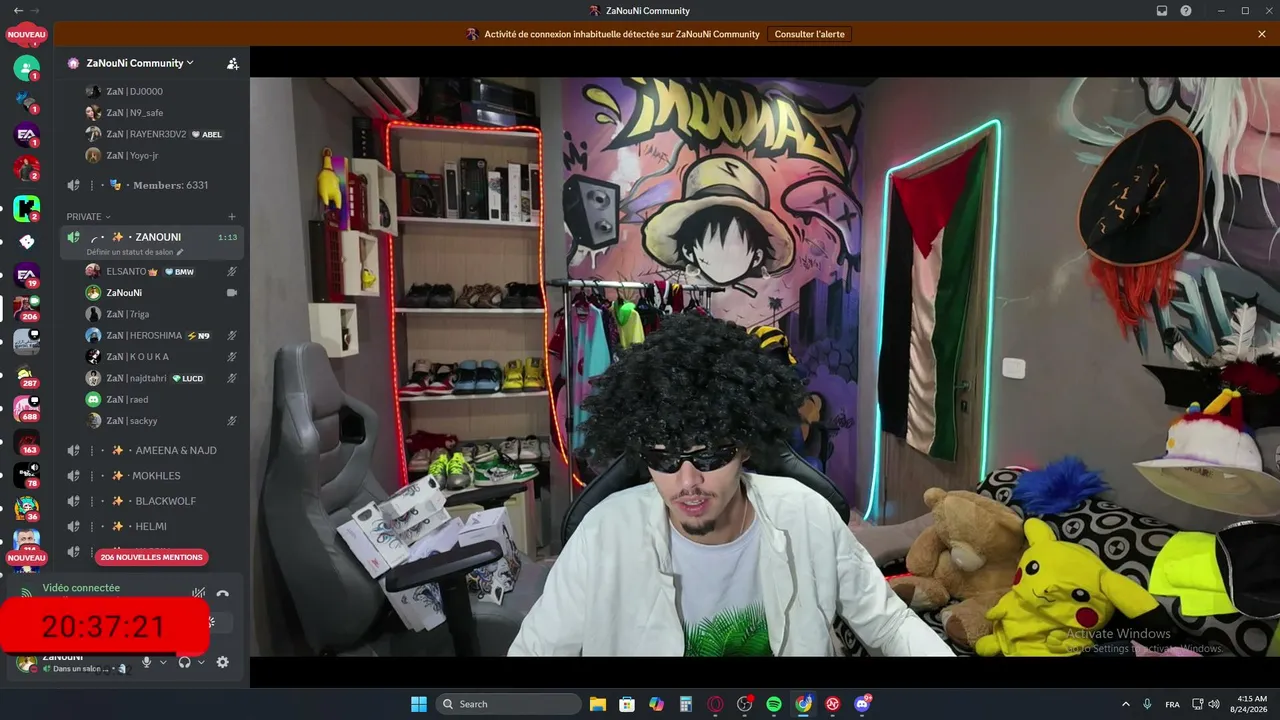Open the headphones output options arrow
This screenshot has height=720, width=1280.
[x=201, y=662]
